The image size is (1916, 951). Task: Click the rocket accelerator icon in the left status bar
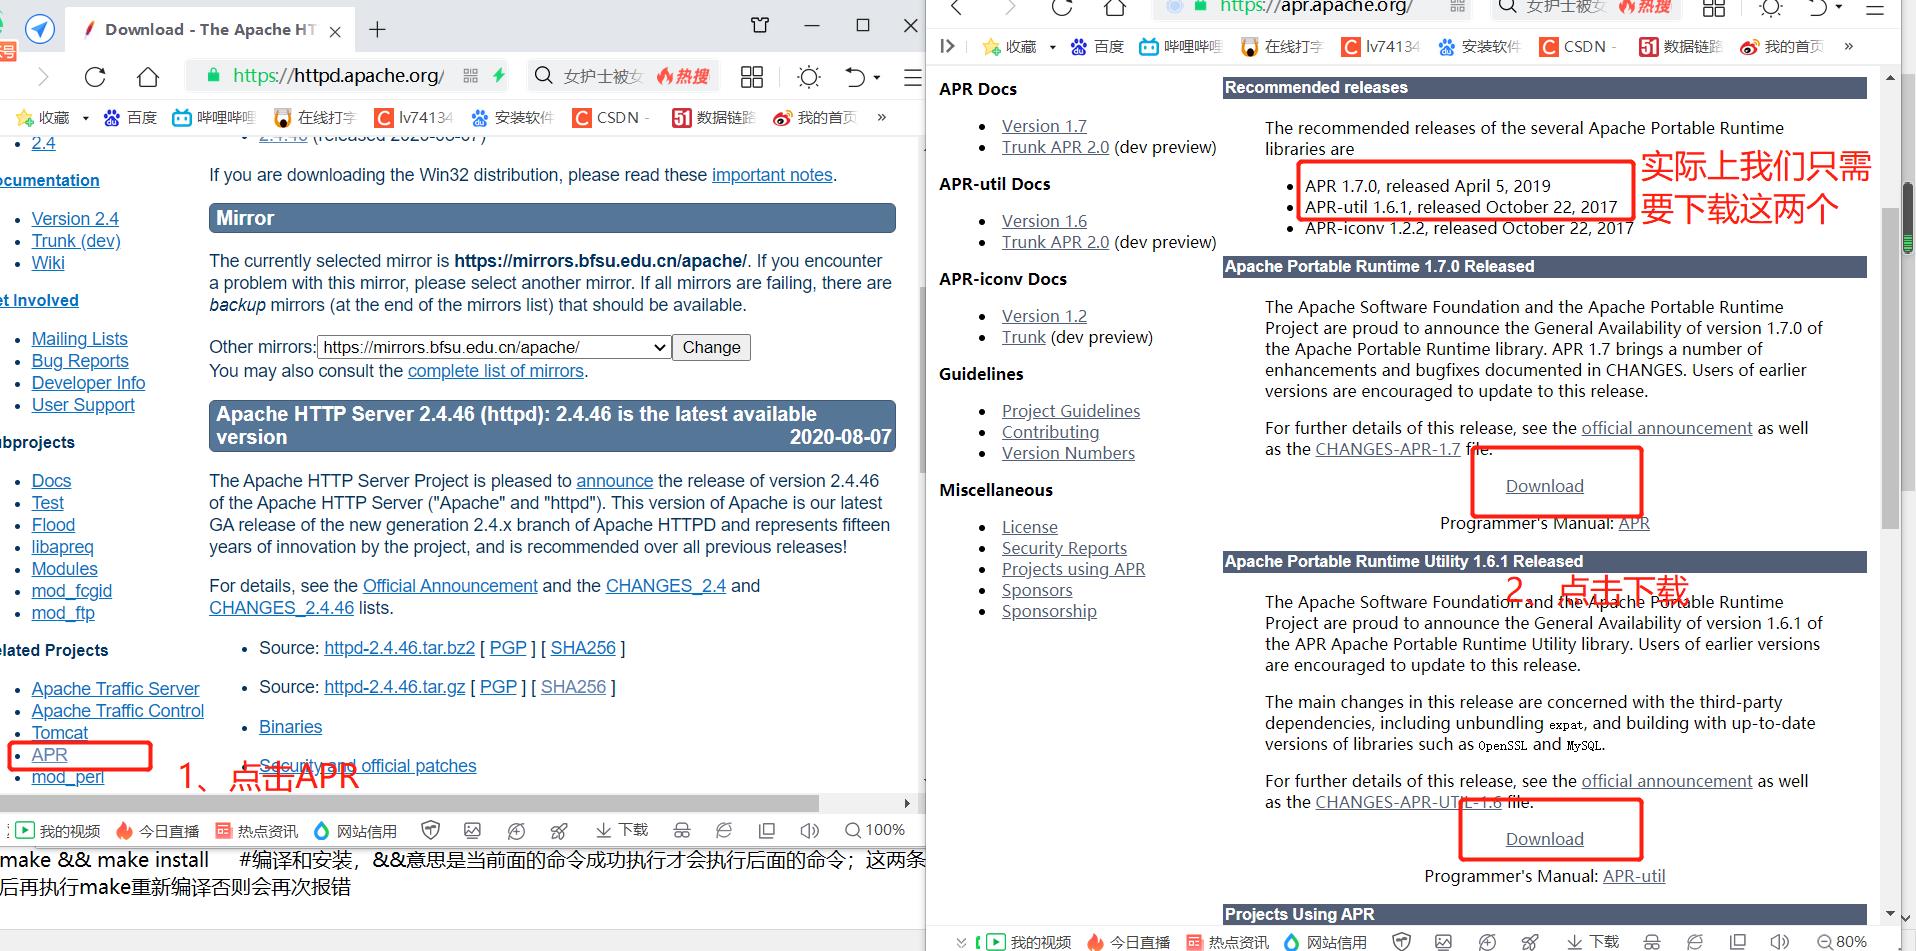click(x=560, y=830)
